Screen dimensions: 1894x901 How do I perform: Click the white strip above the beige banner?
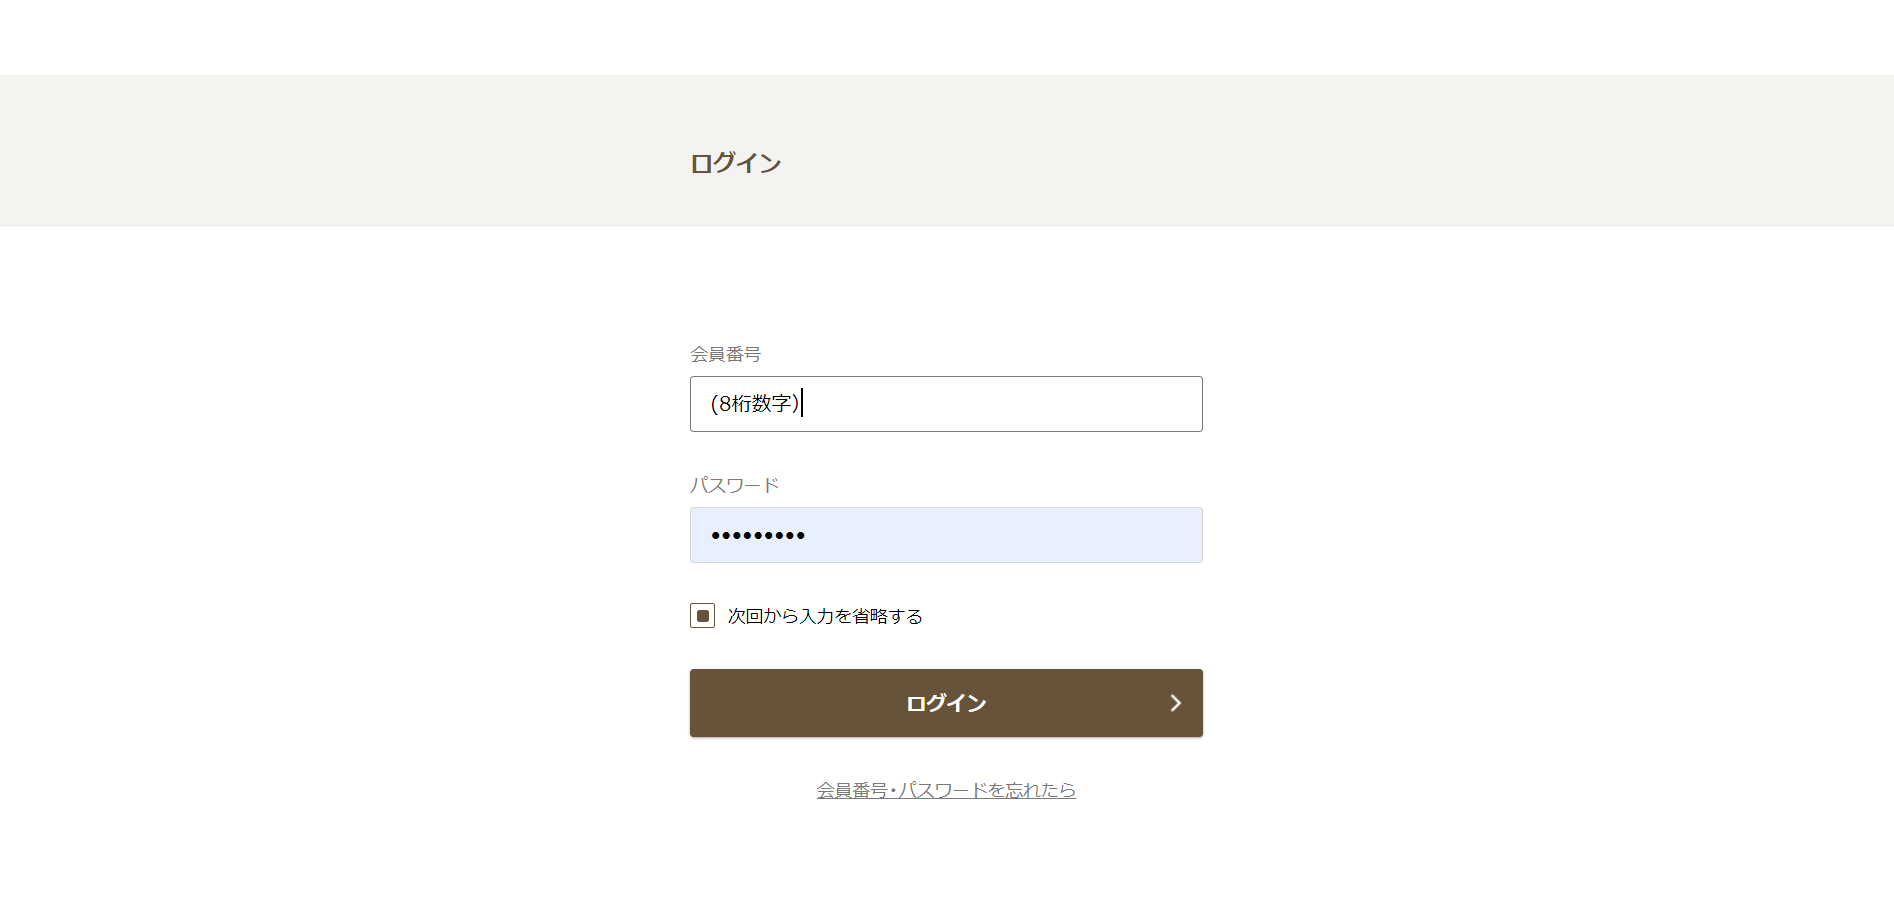945,37
